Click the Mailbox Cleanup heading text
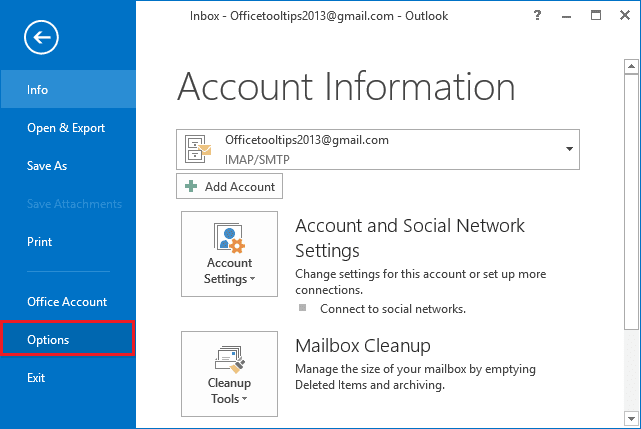Screen dimensions: 641x429 [363, 346]
